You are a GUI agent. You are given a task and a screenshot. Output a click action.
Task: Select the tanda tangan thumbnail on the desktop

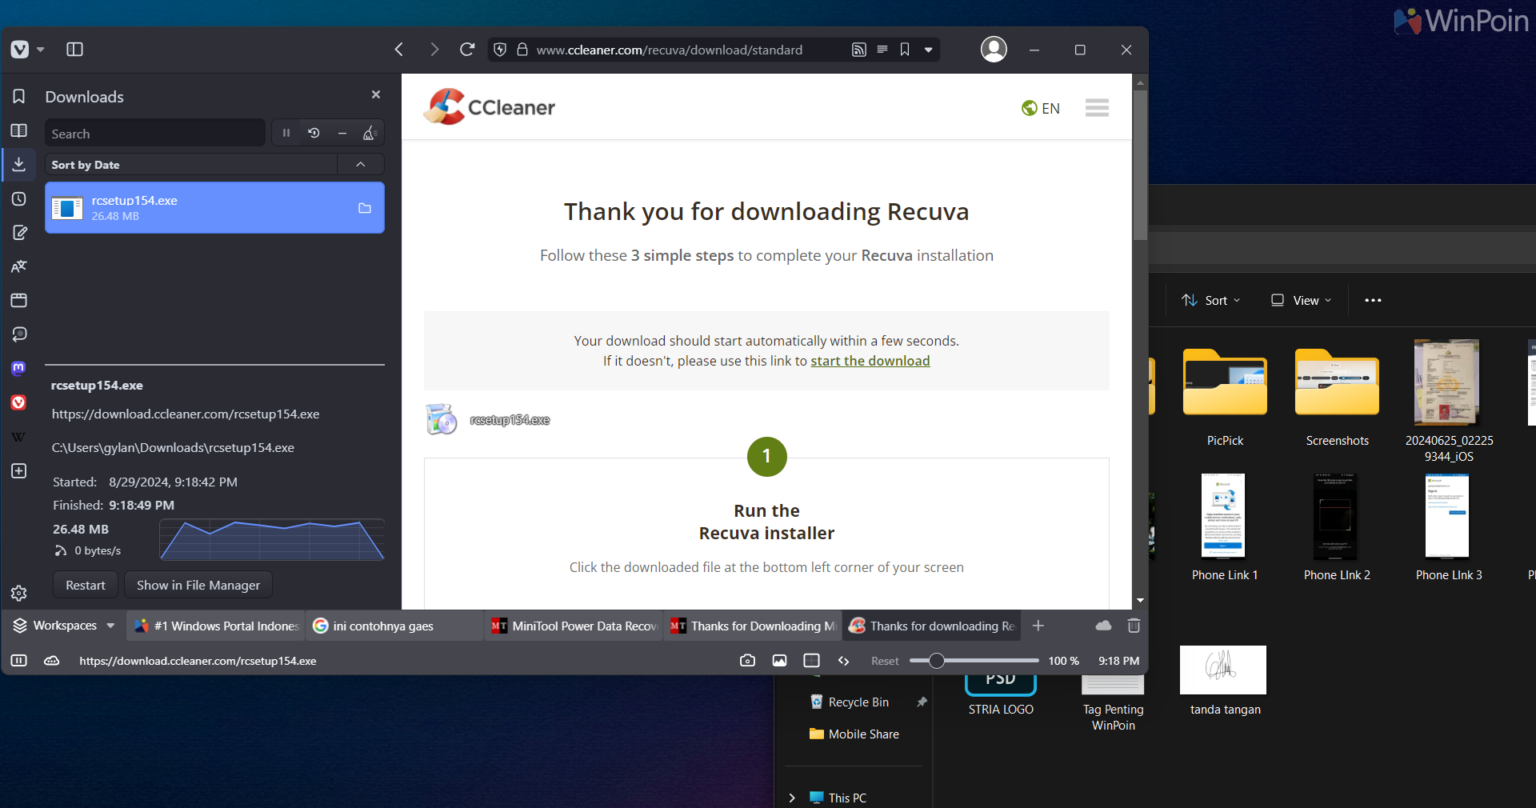1223,669
